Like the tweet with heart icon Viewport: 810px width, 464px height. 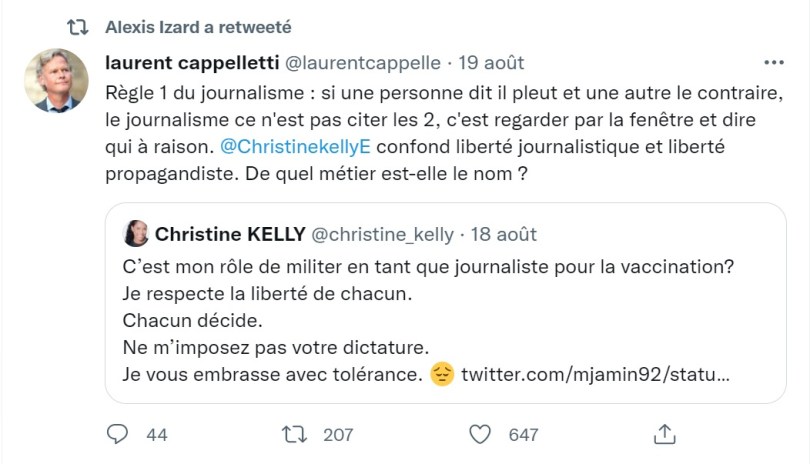coord(481,434)
